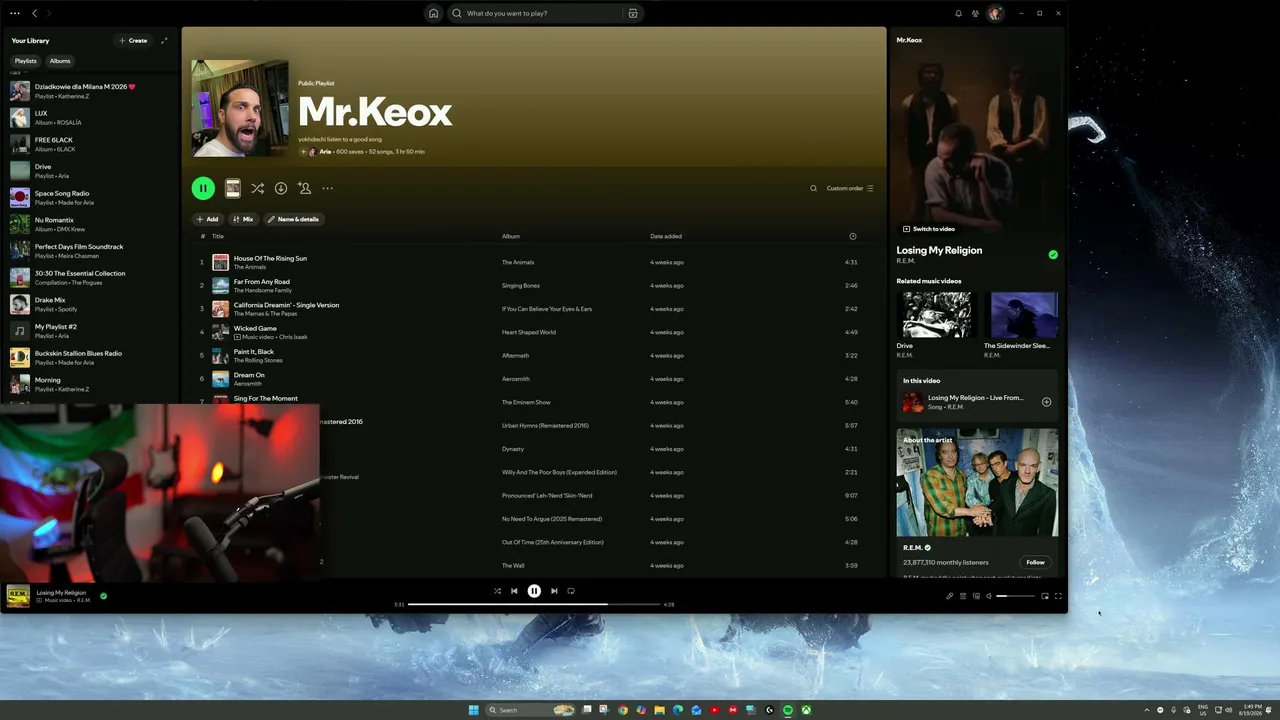Image resolution: width=1280 pixels, height=720 pixels.
Task: Focus the 'What do you want to play?' search box
Action: [536, 13]
